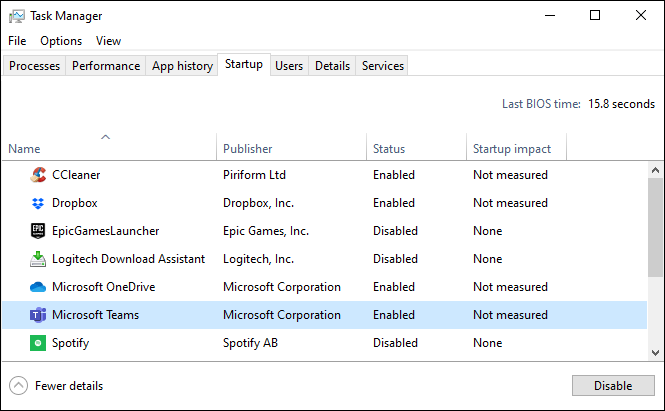Sort by the Status column header

(416, 147)
